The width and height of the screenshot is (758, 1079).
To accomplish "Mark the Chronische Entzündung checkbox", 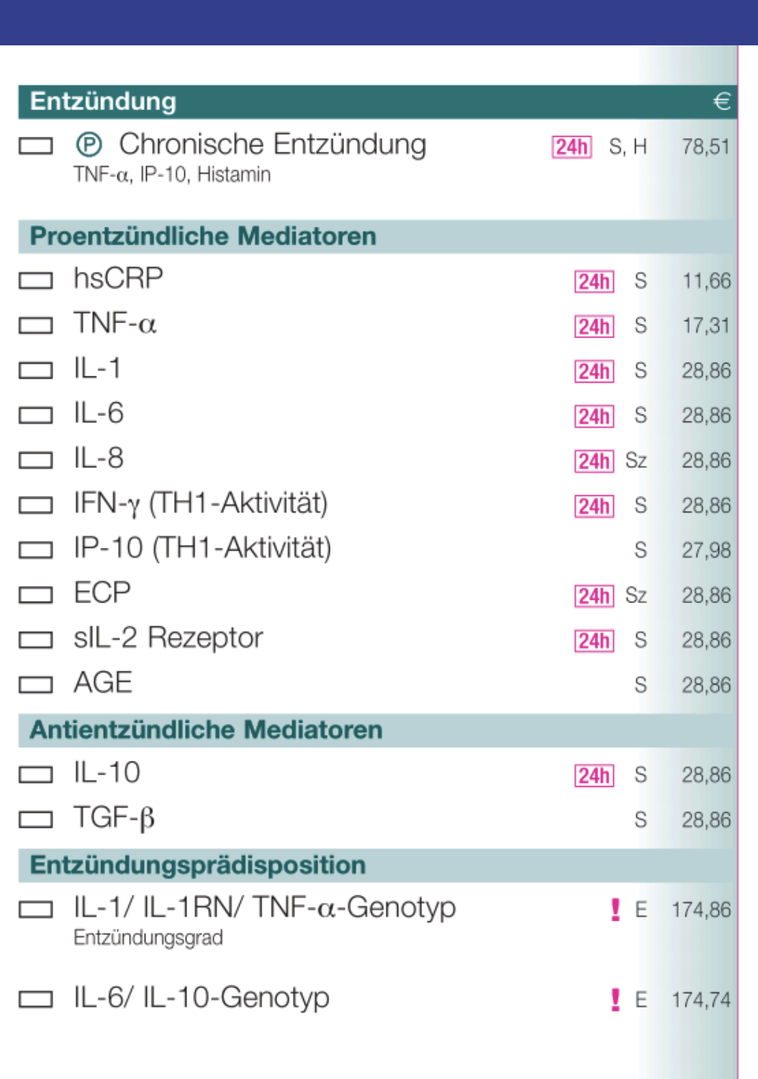I will [36, 147].
